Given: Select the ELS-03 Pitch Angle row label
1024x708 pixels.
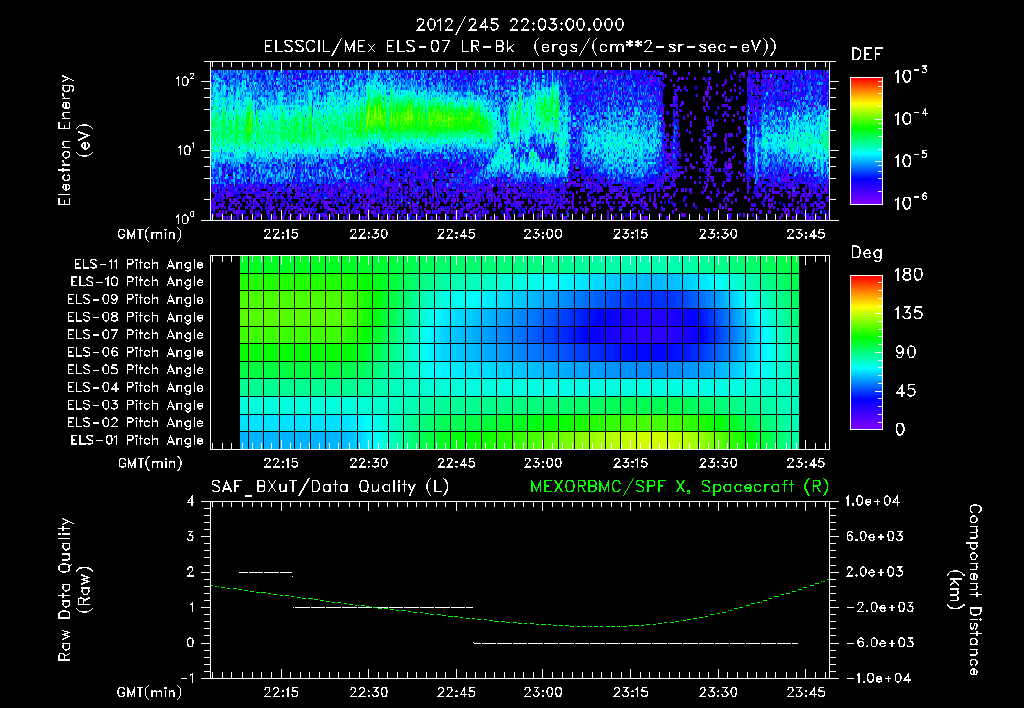Looking at the screenshot, I should (x=136, y=405).
